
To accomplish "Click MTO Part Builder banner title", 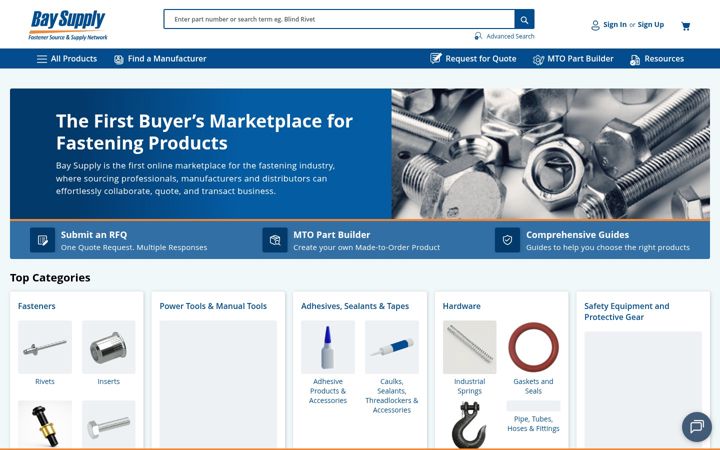I will coord(332,235).
